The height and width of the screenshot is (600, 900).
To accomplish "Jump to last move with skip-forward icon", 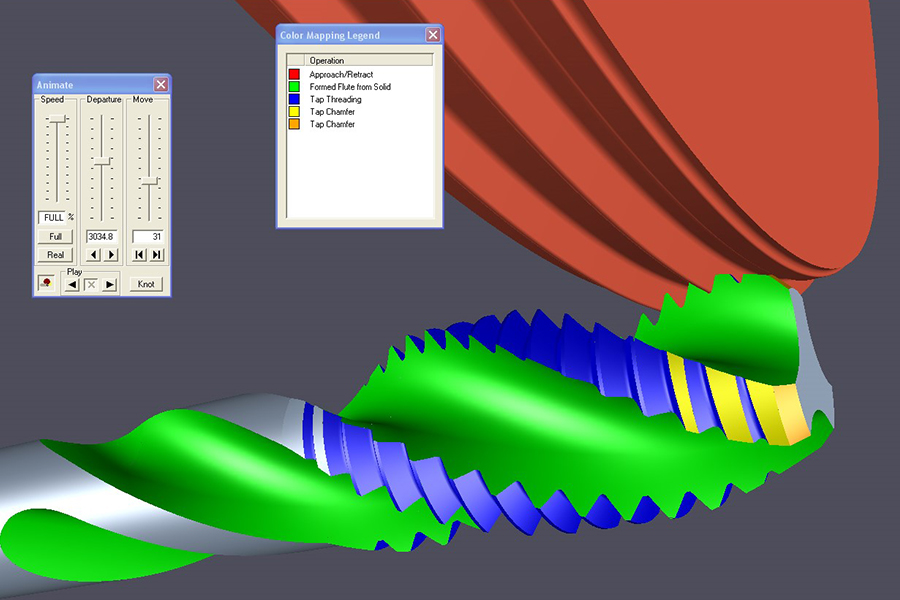I will click(157, 255).
